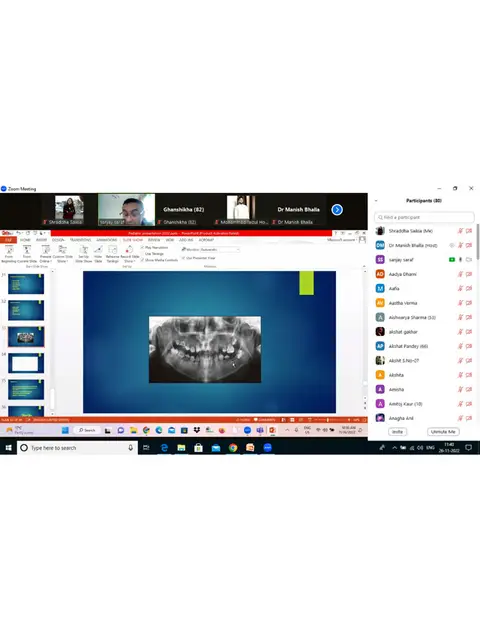The width and height of the screenshot is (480, 640).
Task: Open Google Chrome from the Windows taskbar
Action: (x=233, y=448)
